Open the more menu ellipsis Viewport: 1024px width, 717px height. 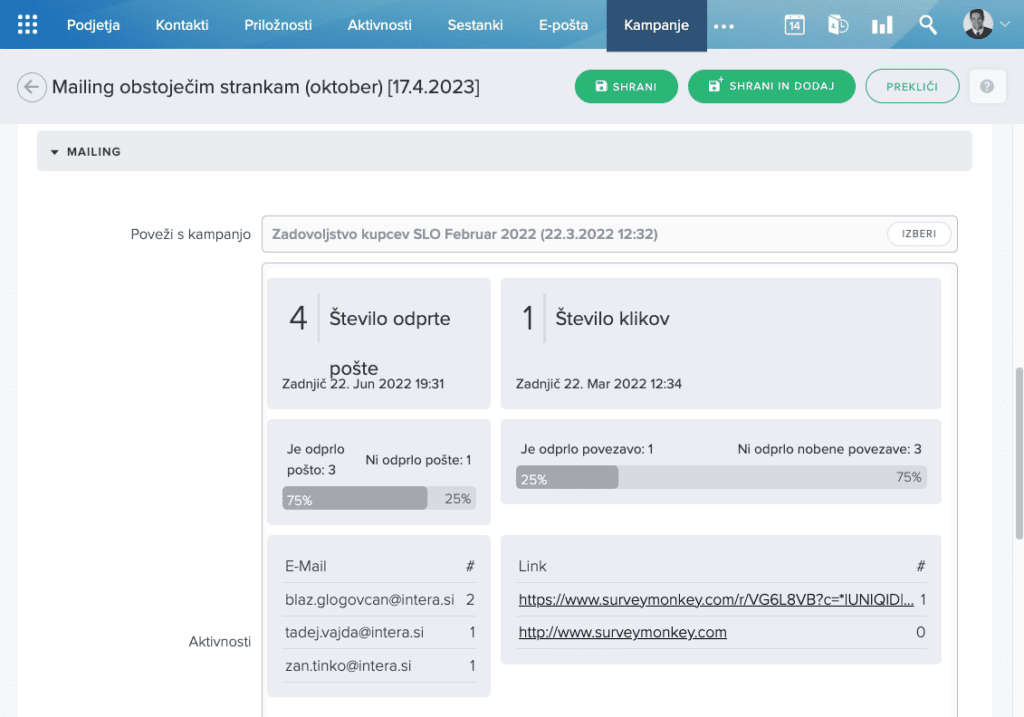(x=724, y=26)
